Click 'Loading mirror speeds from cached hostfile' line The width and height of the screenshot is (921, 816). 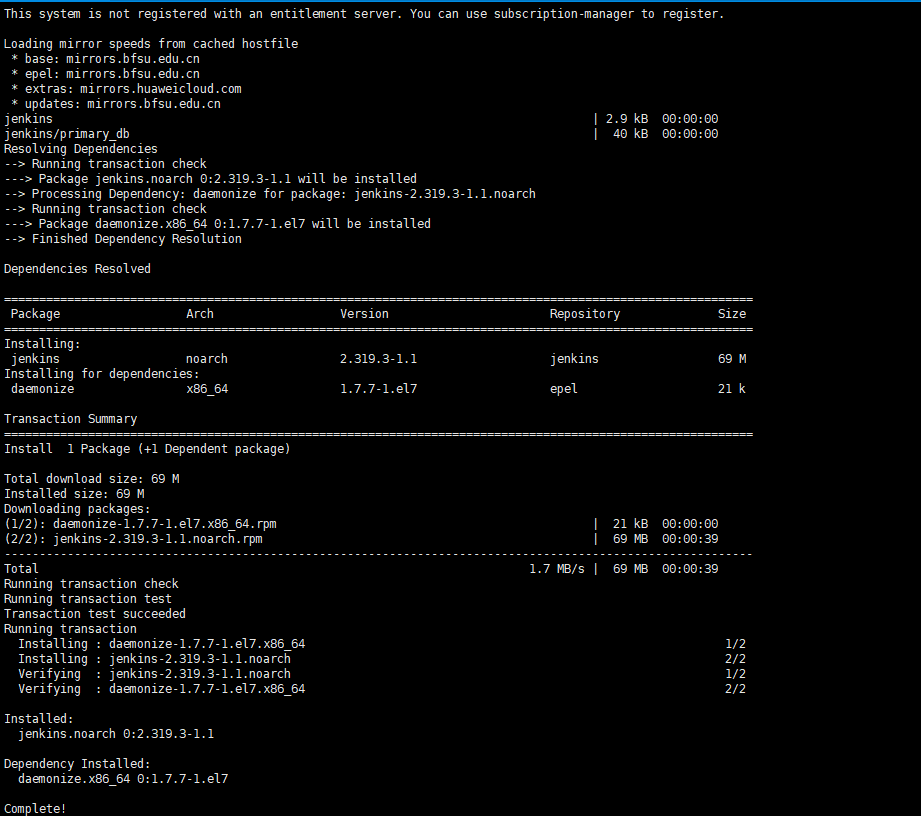click(151, 44)
